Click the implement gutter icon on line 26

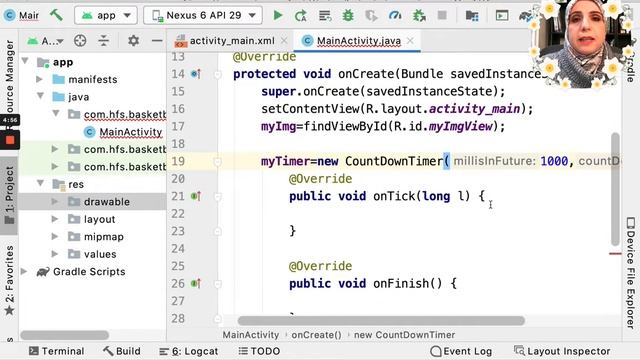[x=196, y=283]
